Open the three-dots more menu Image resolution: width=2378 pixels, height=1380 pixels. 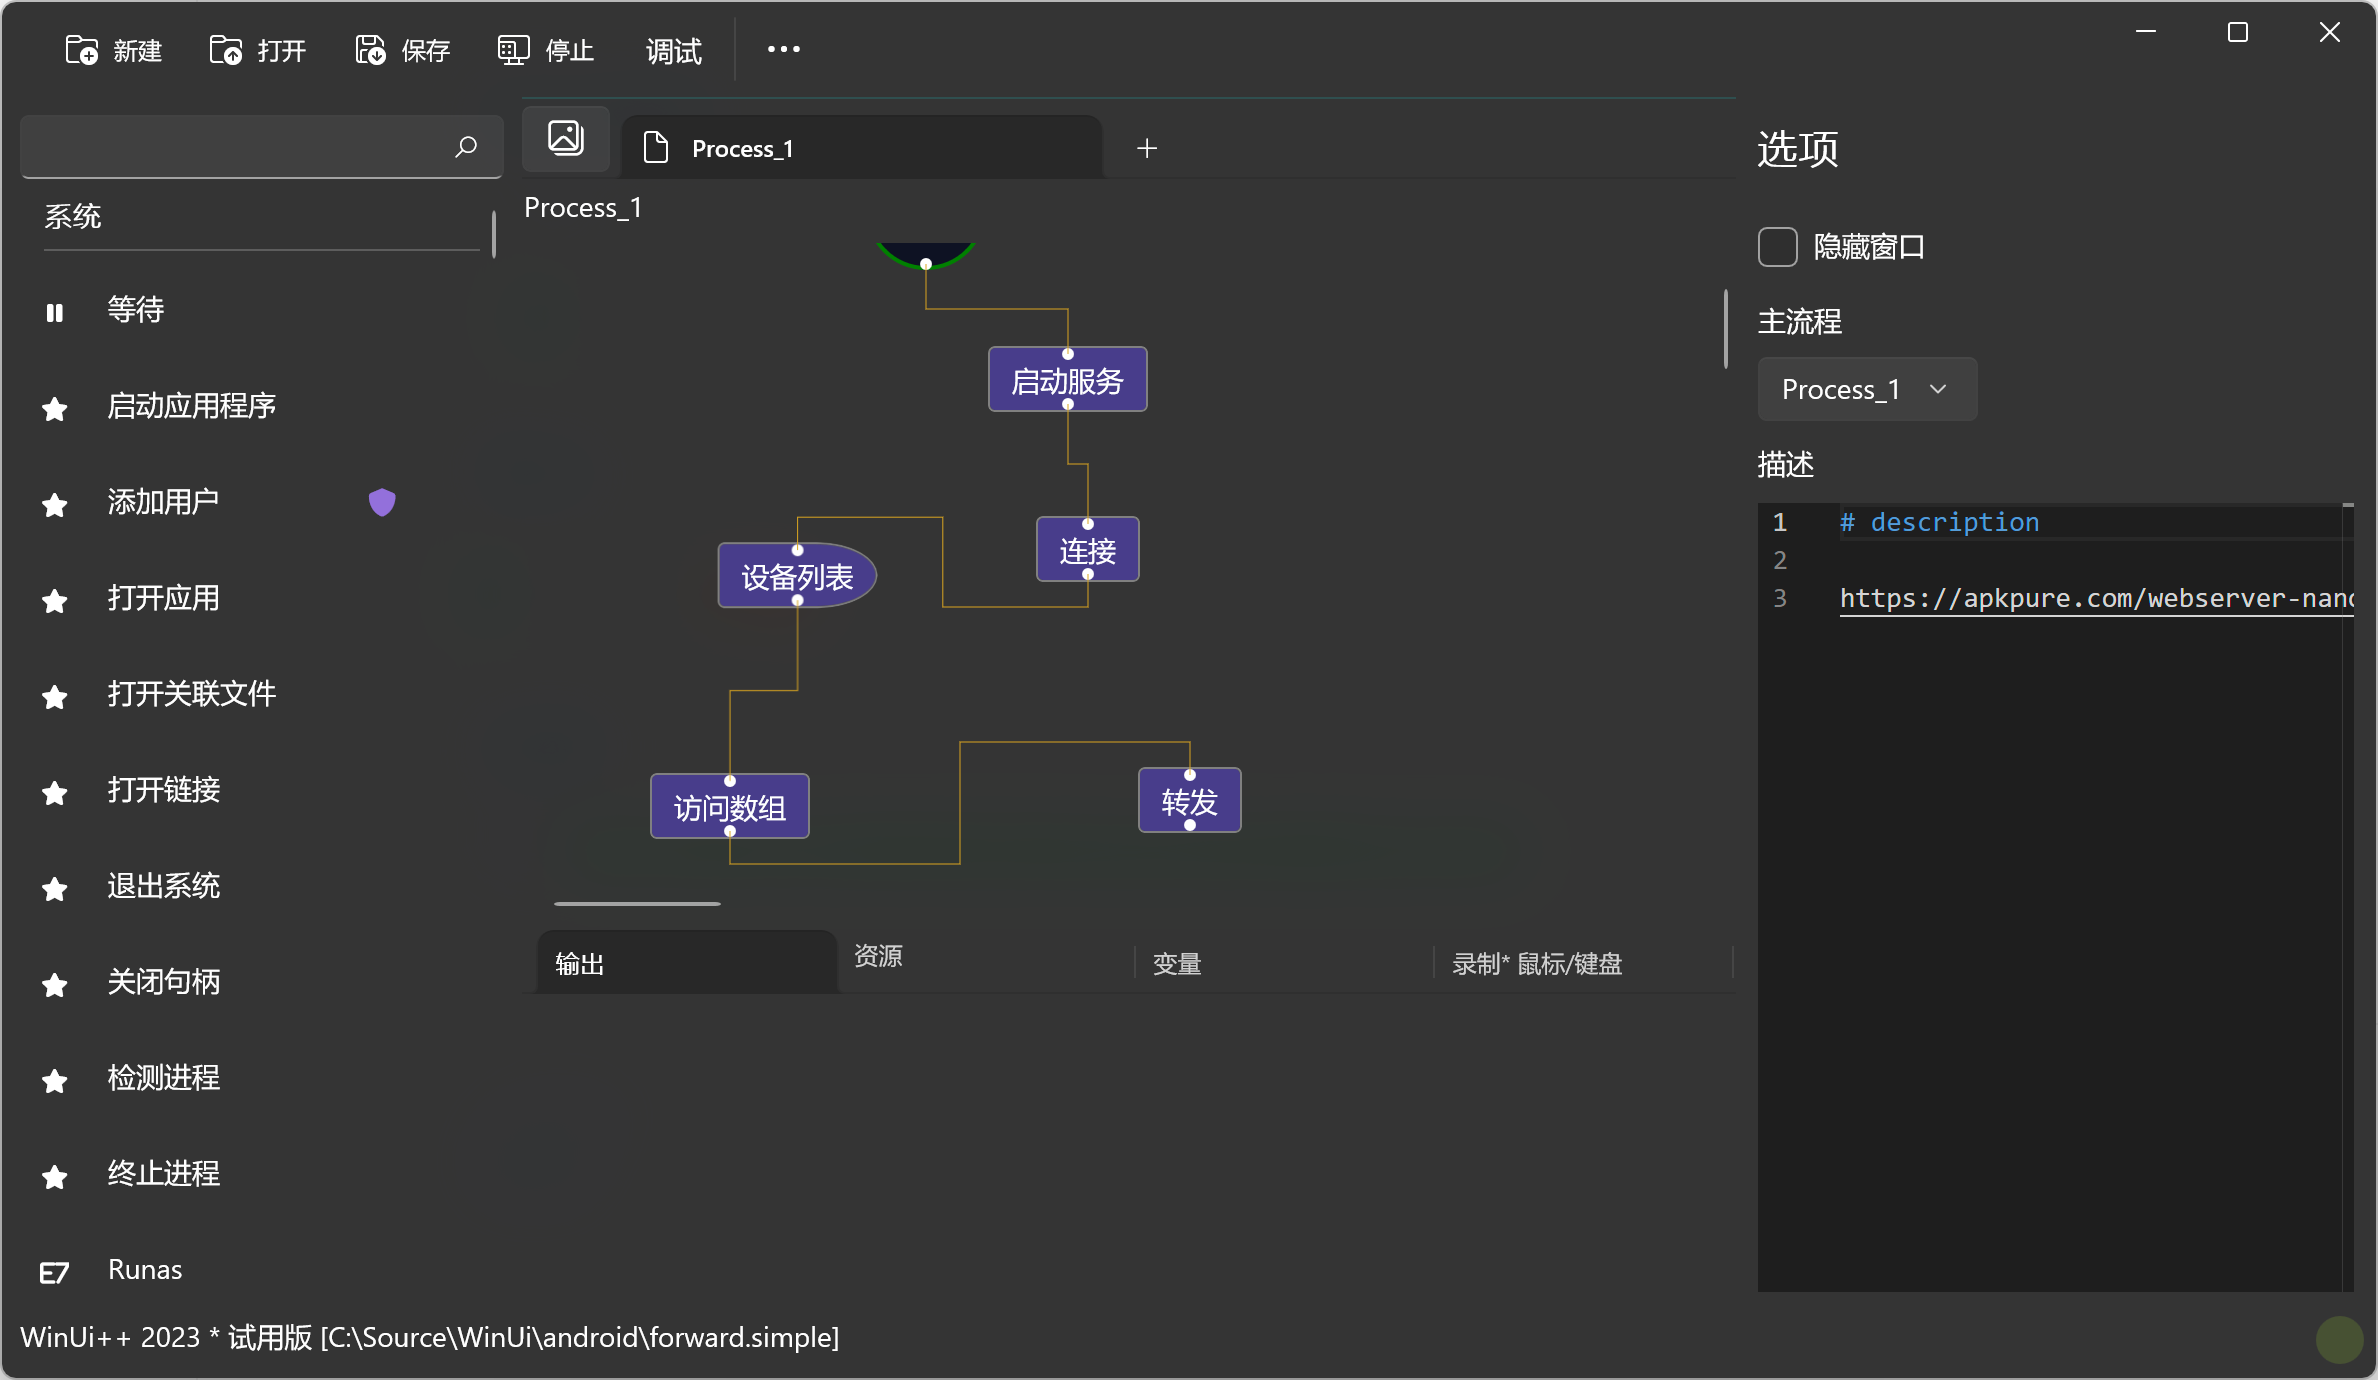pyautogui.click(x=783, y=49)
